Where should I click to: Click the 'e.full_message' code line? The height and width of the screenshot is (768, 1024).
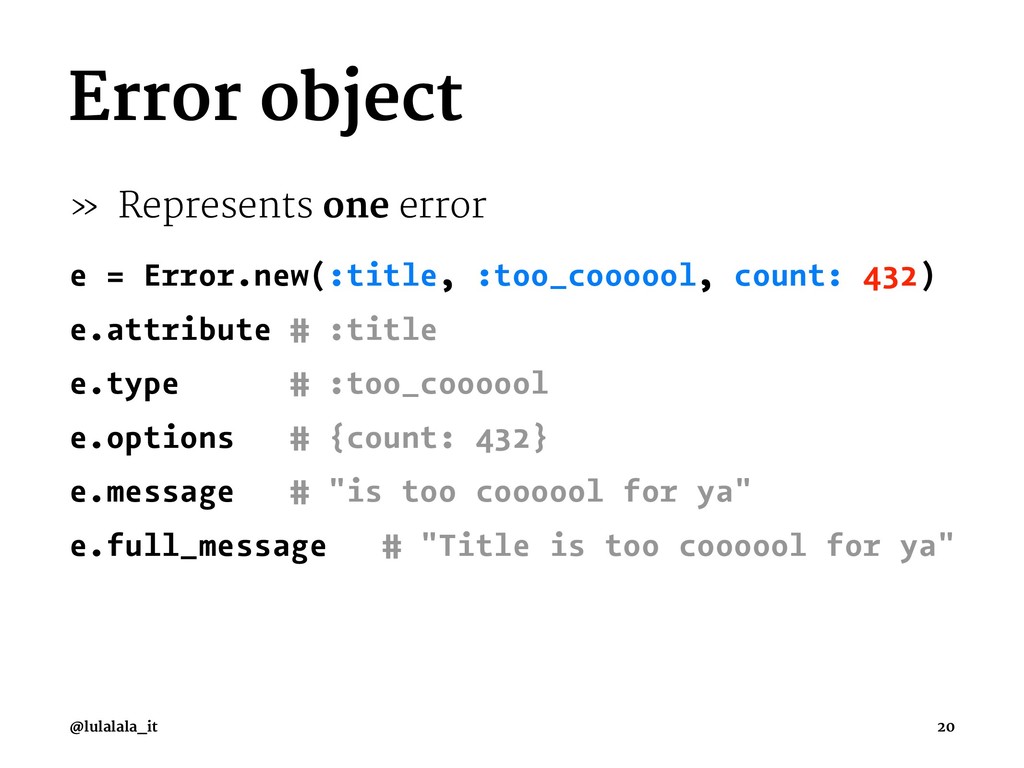(x=198, y=547)
